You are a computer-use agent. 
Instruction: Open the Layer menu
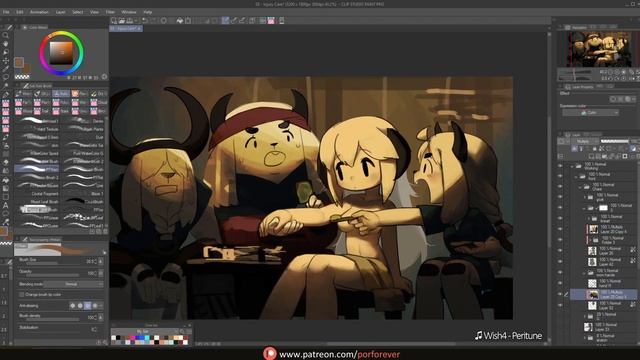coord(60,12)
